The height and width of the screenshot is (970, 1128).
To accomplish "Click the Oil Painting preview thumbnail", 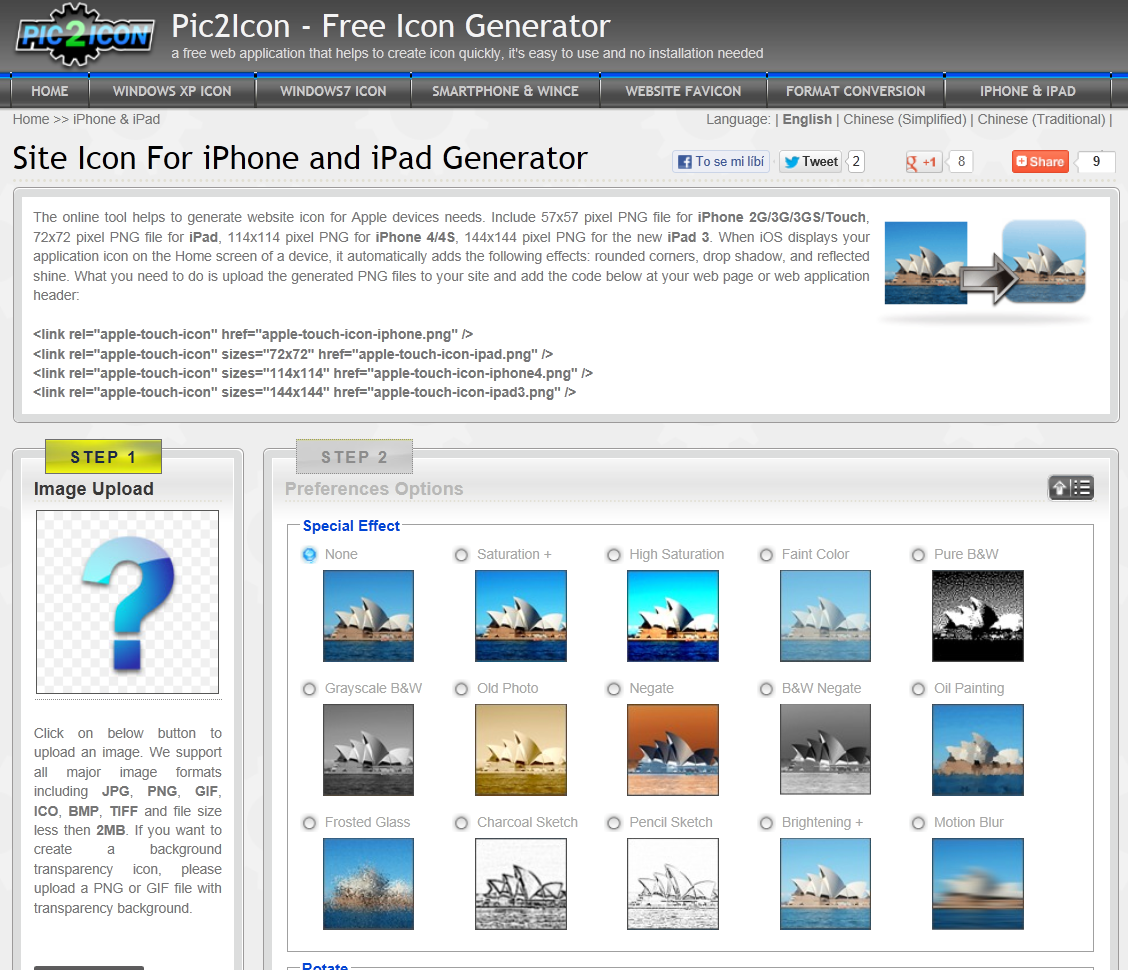I will point(978,750).
